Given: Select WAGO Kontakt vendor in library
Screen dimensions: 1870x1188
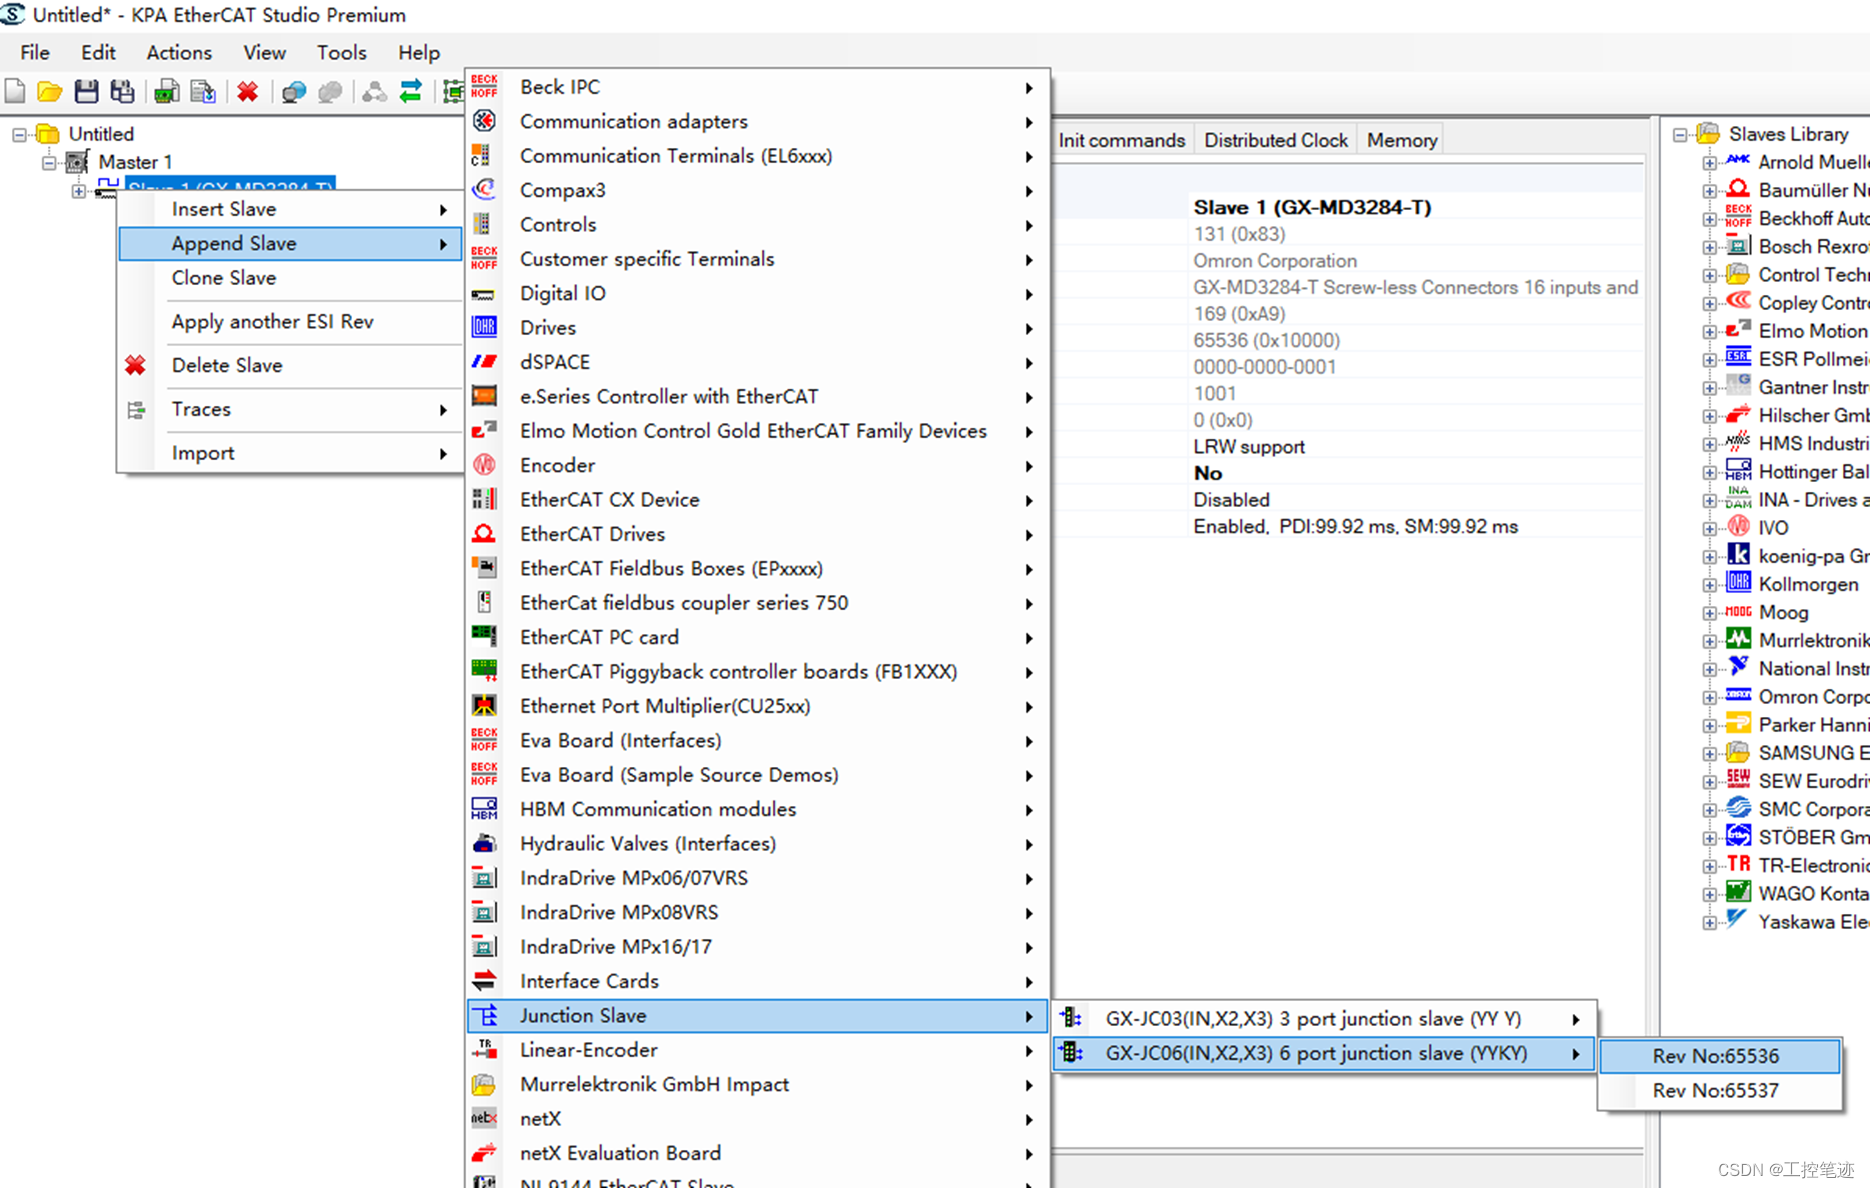Looking at the screenshot, I should pos(1812,893).
